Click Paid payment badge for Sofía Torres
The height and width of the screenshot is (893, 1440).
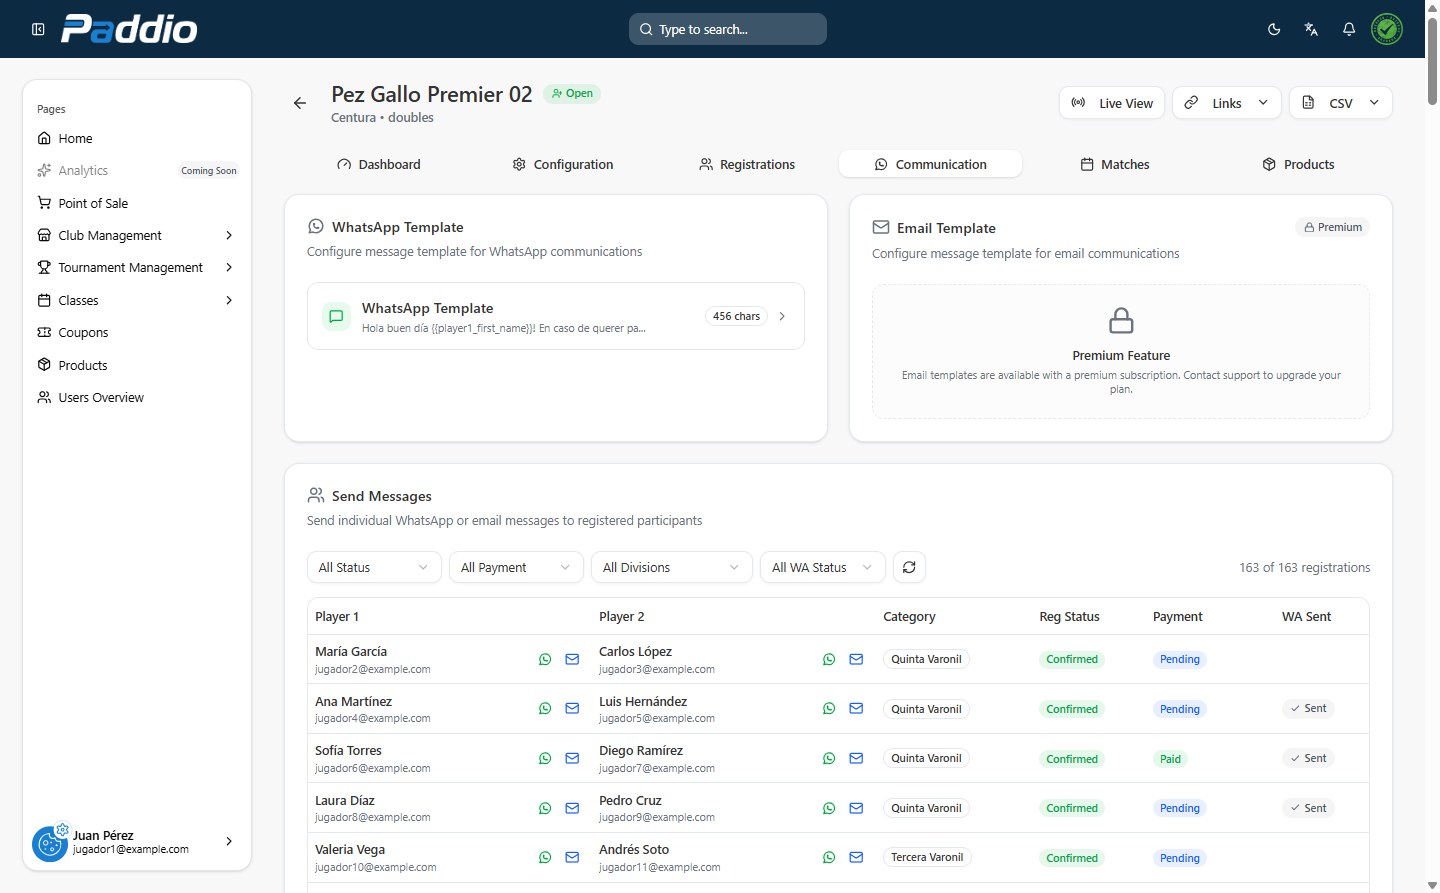click(1170, 759)
